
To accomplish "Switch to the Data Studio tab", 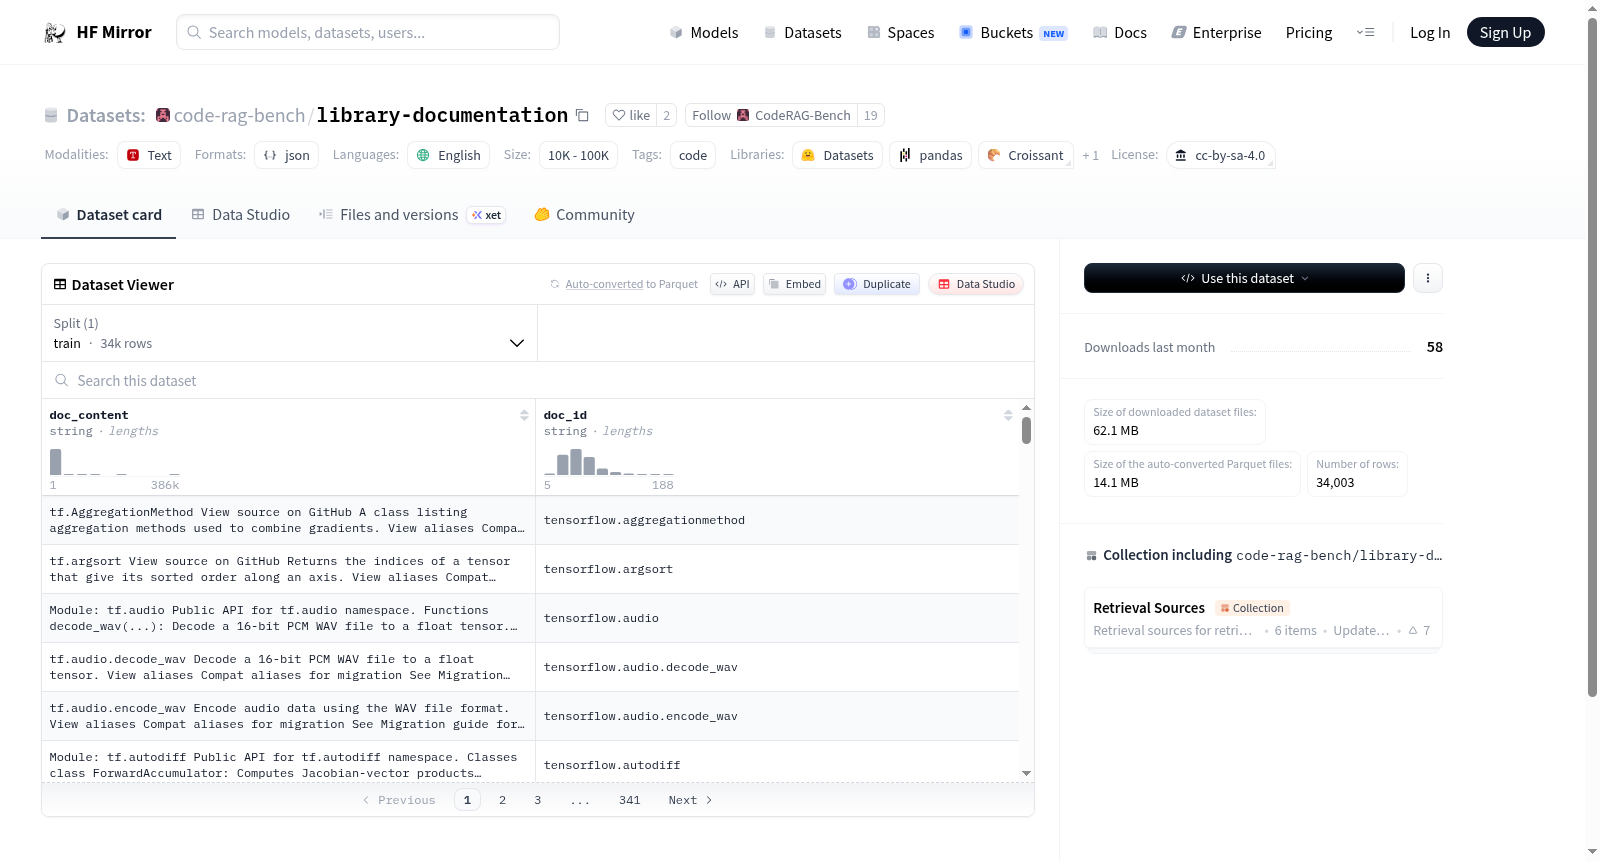I will pyautogui.click(x=241, y=215).
